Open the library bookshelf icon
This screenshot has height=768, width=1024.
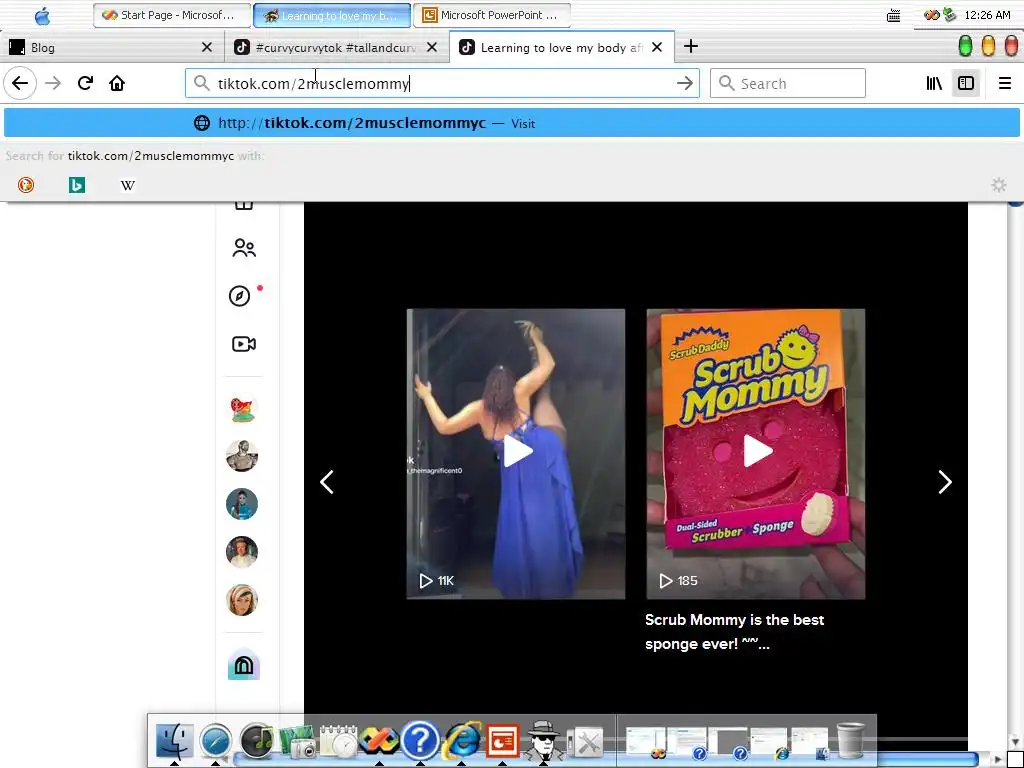pos(934,83)
